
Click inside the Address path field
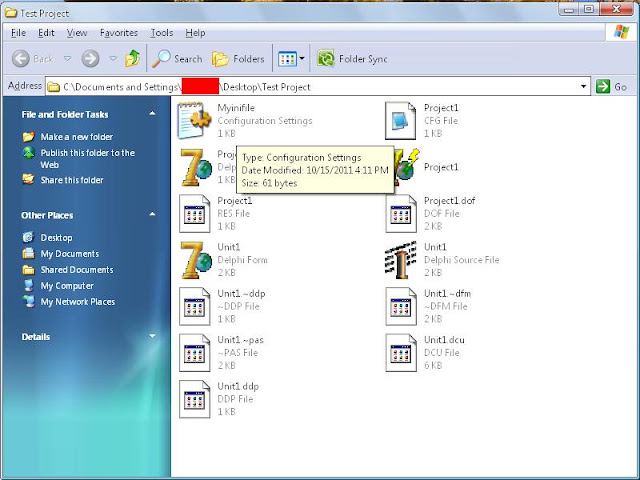tap(318, 87)
